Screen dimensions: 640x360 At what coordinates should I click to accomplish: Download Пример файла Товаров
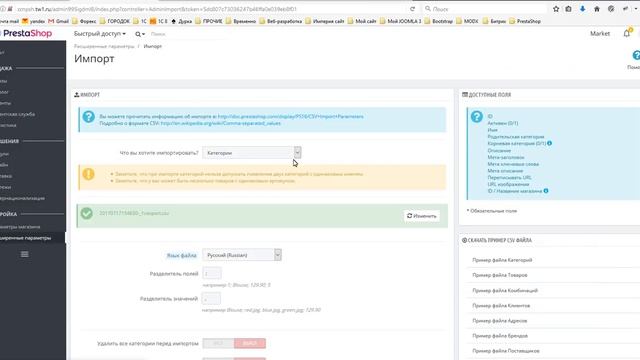point(500,275)
